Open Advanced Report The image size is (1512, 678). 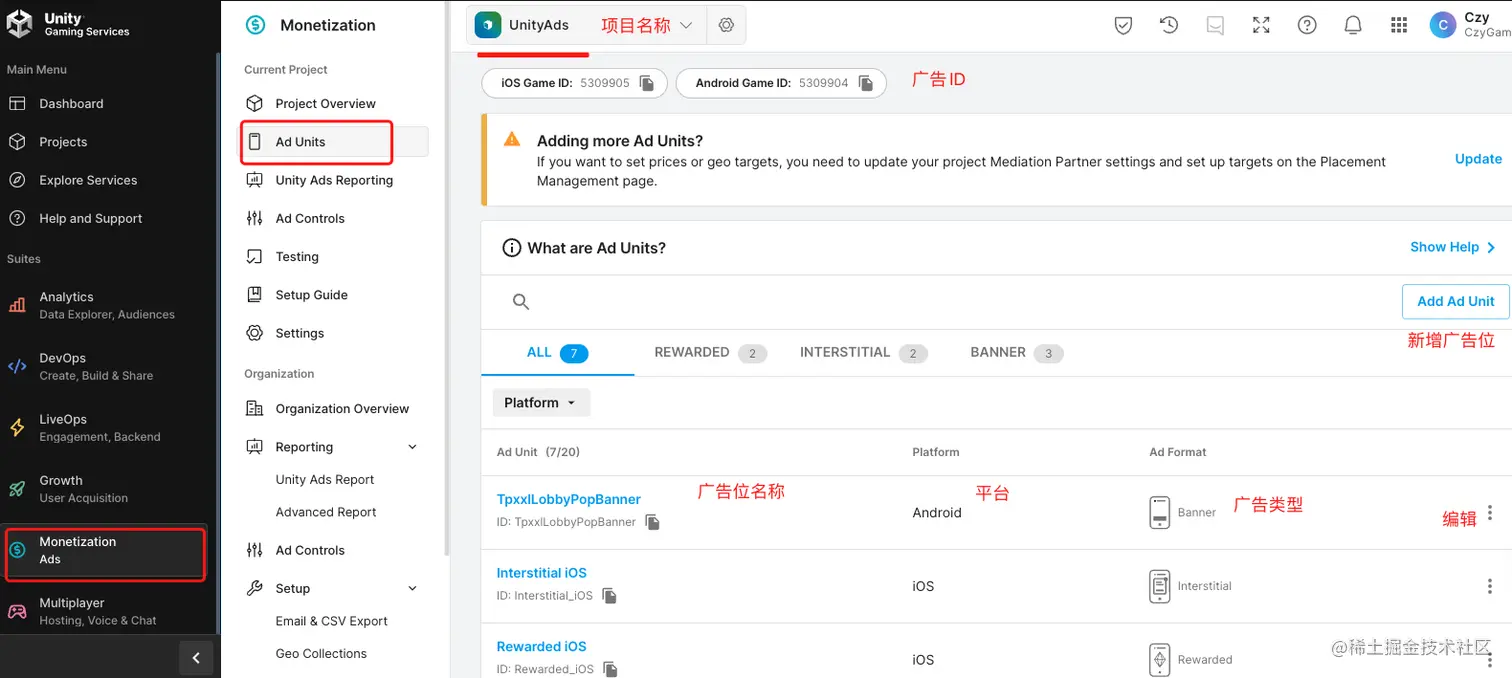tap(326, 512)
